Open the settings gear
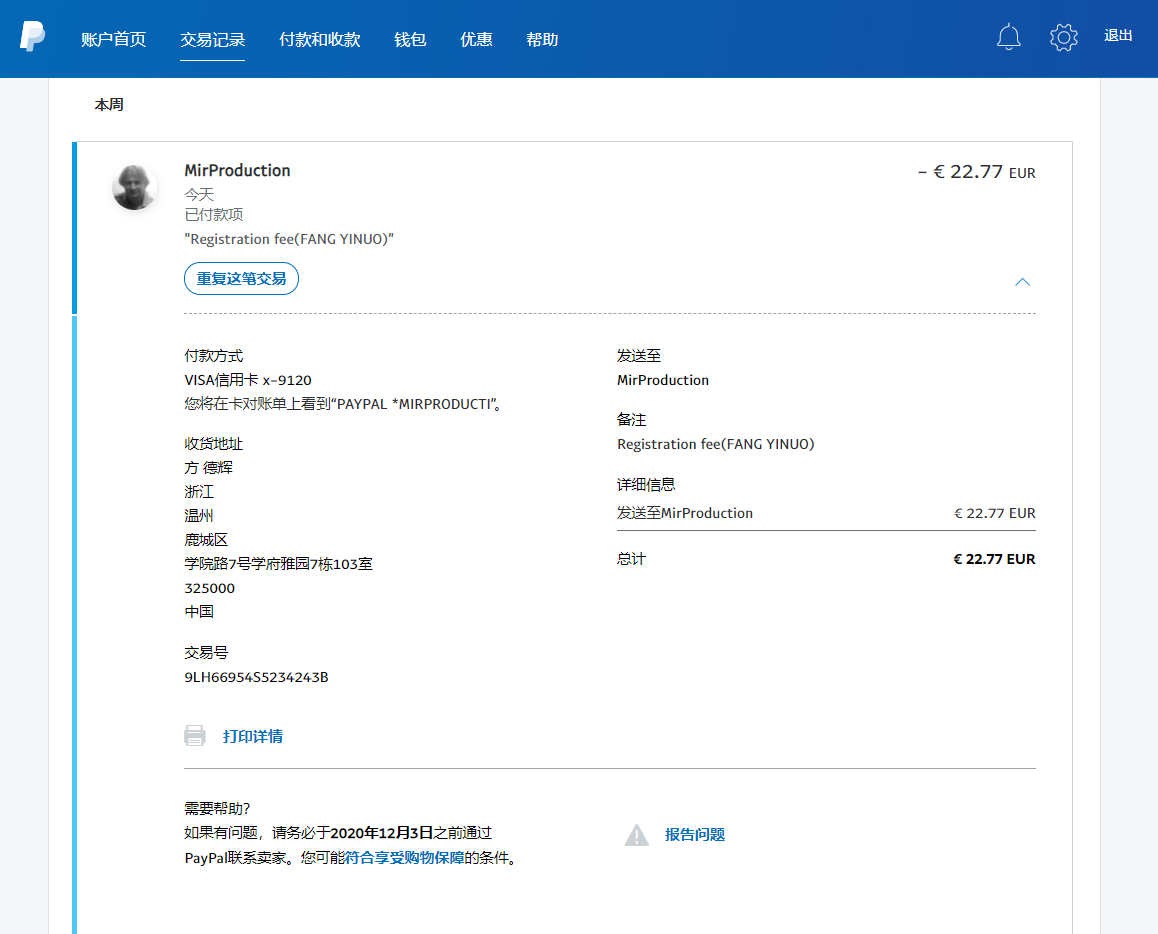1158x934 pixels. (x=1063, y=38)
